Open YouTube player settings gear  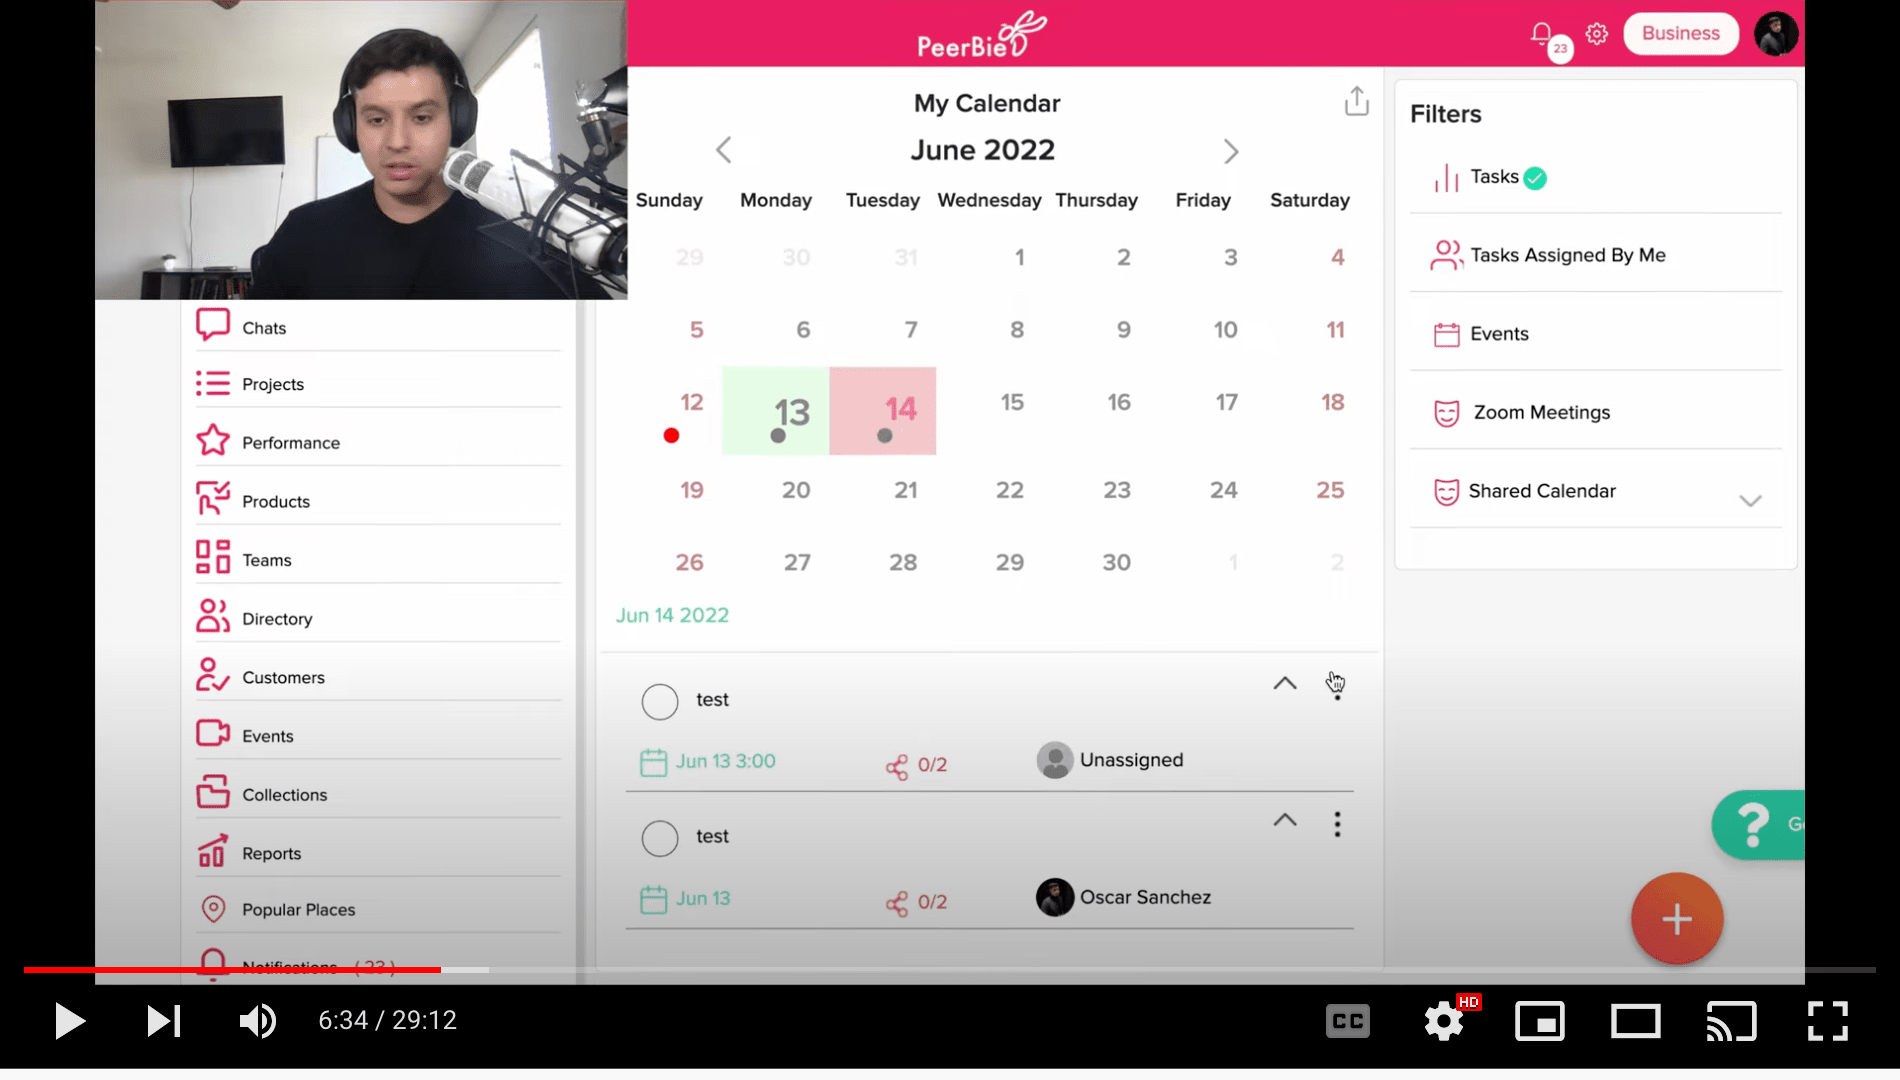(x=1443, y=1021)
